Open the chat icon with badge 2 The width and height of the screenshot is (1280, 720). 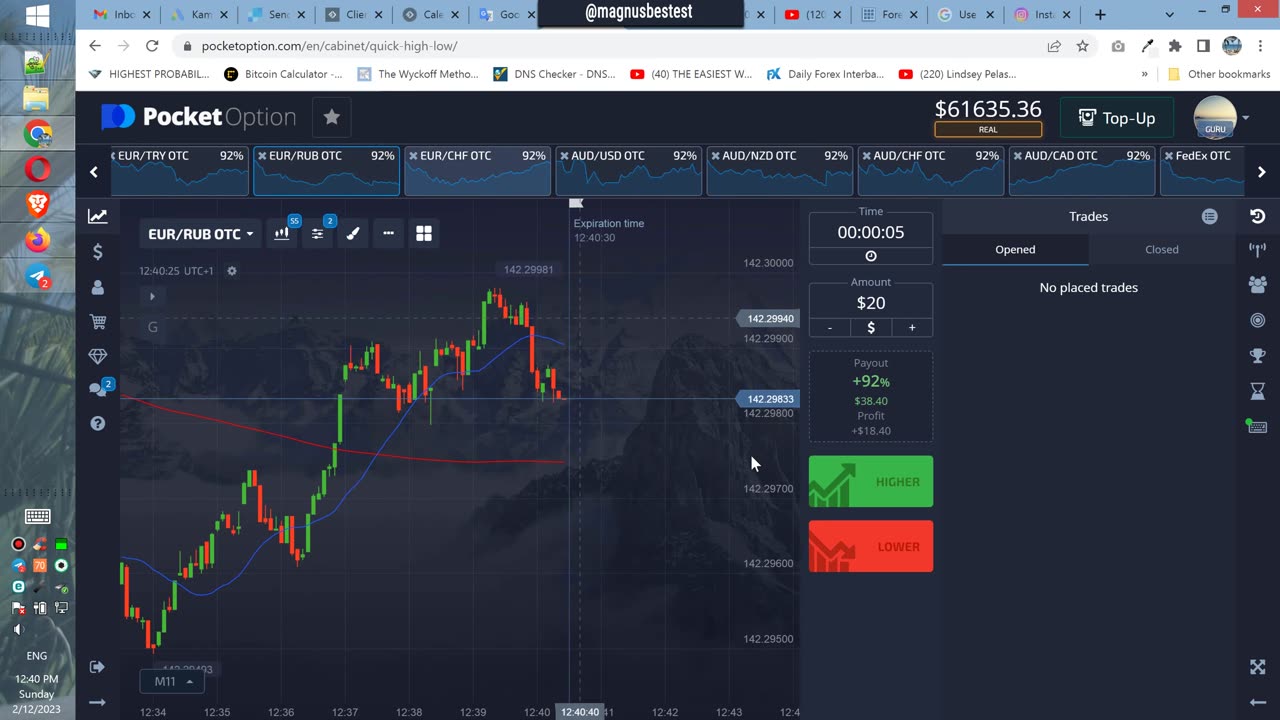99,388
